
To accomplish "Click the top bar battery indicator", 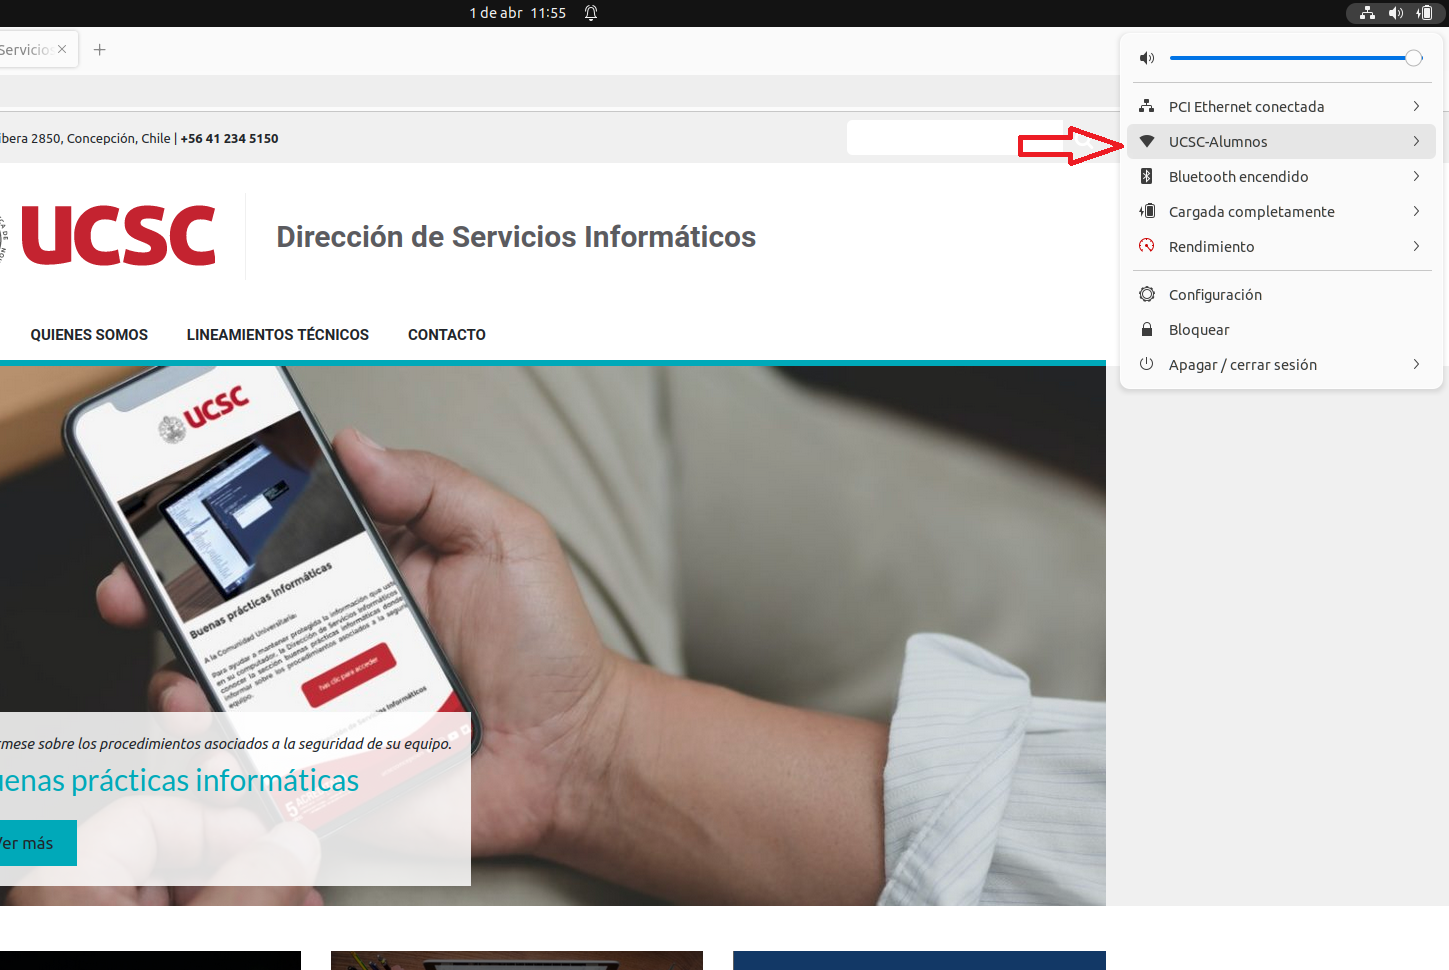I will 1425,13.
